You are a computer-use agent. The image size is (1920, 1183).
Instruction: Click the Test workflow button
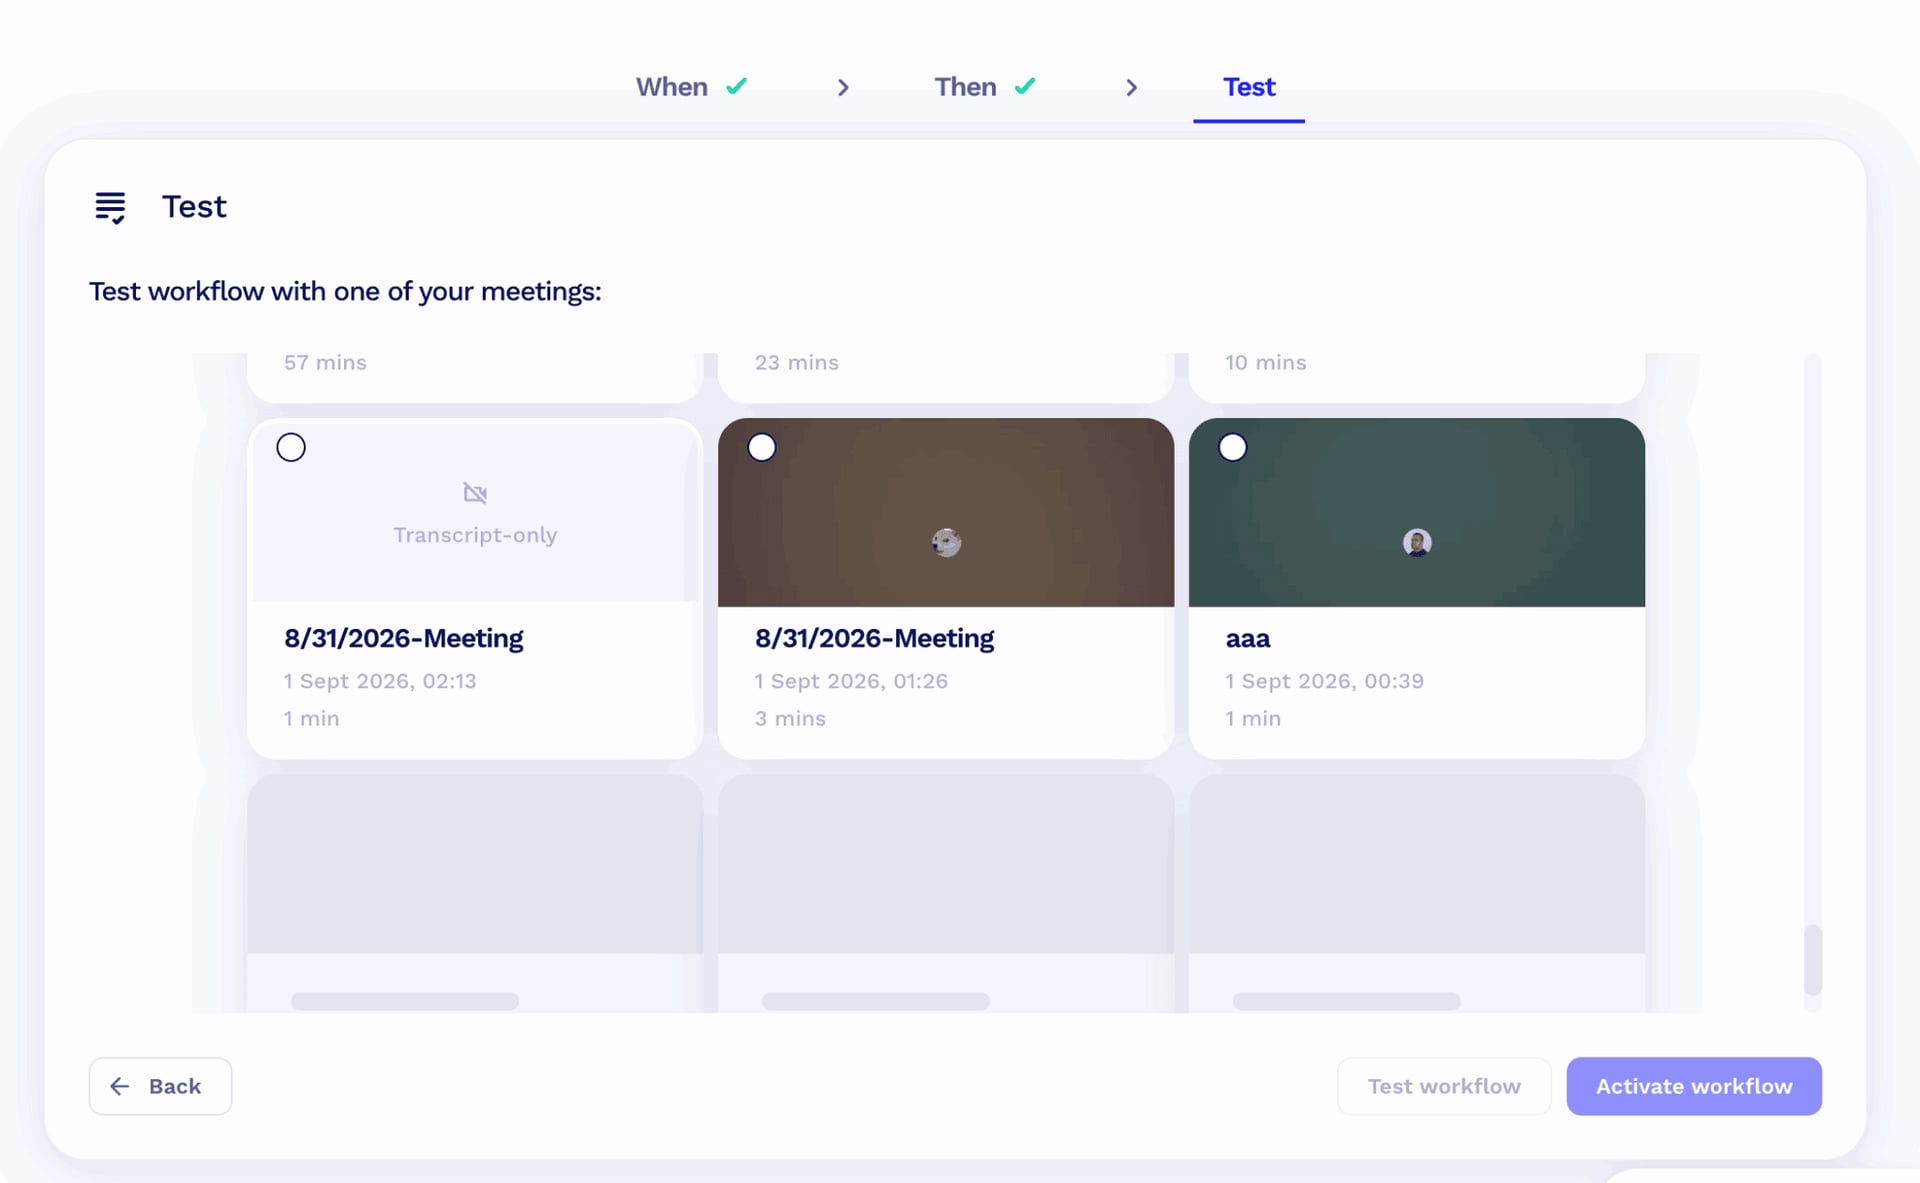[x=1444, y=1086]
